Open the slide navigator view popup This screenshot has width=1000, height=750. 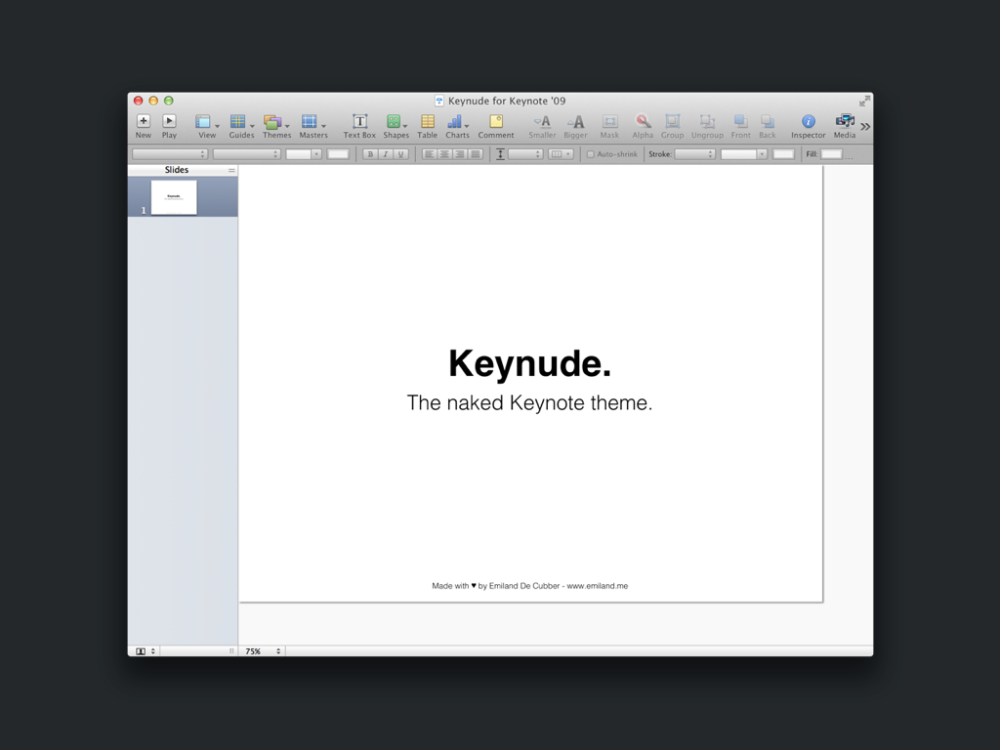(145, 651)
